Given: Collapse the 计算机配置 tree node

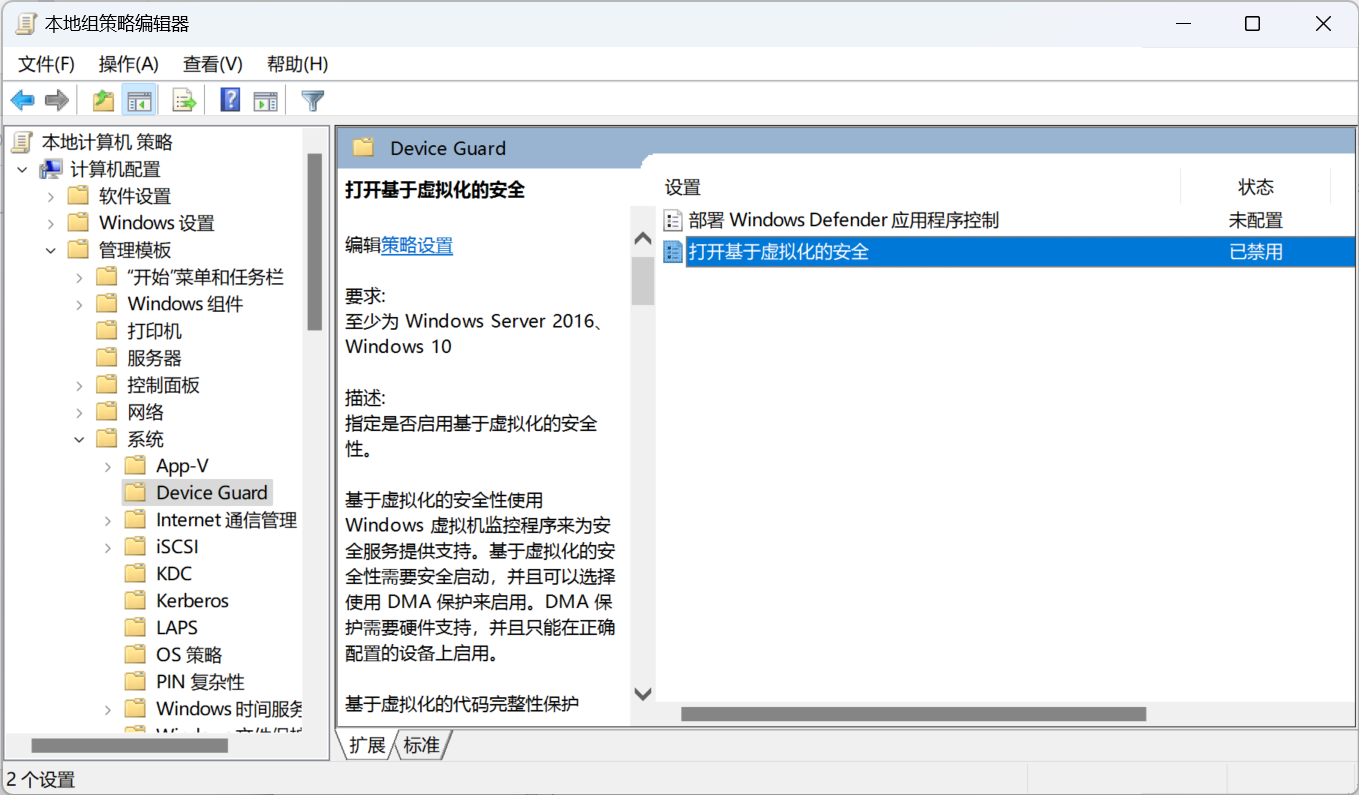Looking at the screenshot, I should tap(22, 170).
